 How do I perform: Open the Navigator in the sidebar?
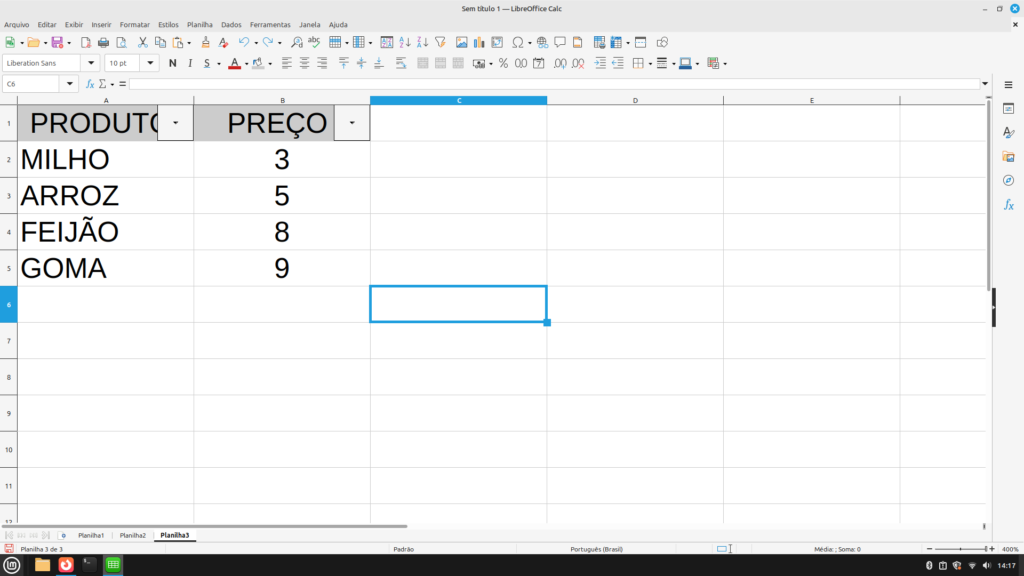pyautogui.click(x=1008, y=181)
